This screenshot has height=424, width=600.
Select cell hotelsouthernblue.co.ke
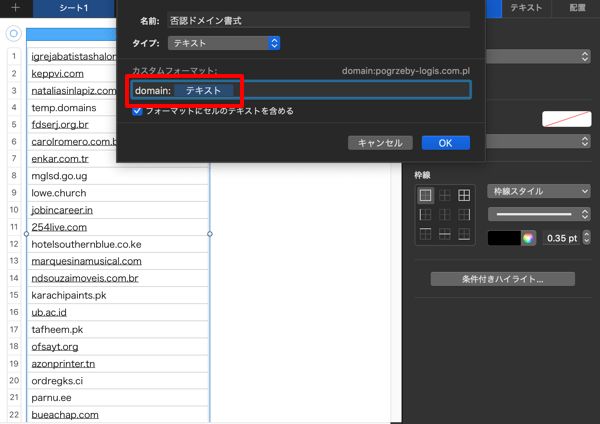click(x=118, y=244)
